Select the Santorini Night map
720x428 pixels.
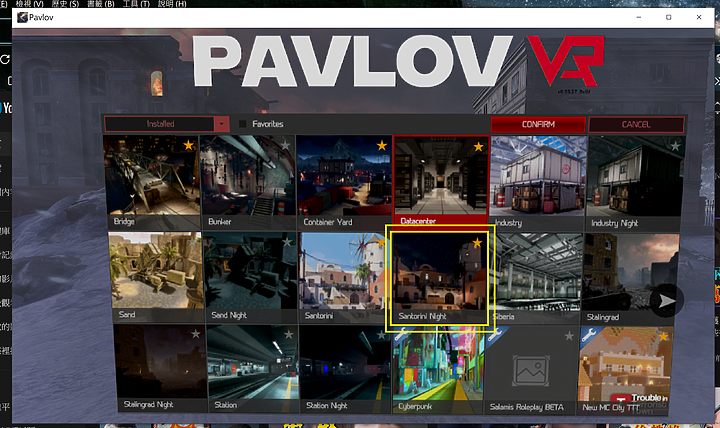point(440,278)
